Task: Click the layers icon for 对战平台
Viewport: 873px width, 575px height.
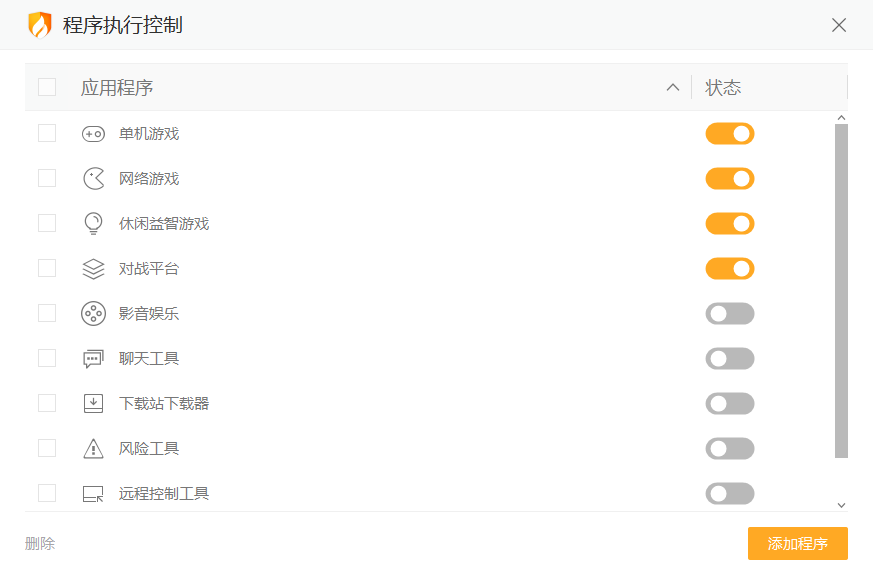Action: coord(93,269)
